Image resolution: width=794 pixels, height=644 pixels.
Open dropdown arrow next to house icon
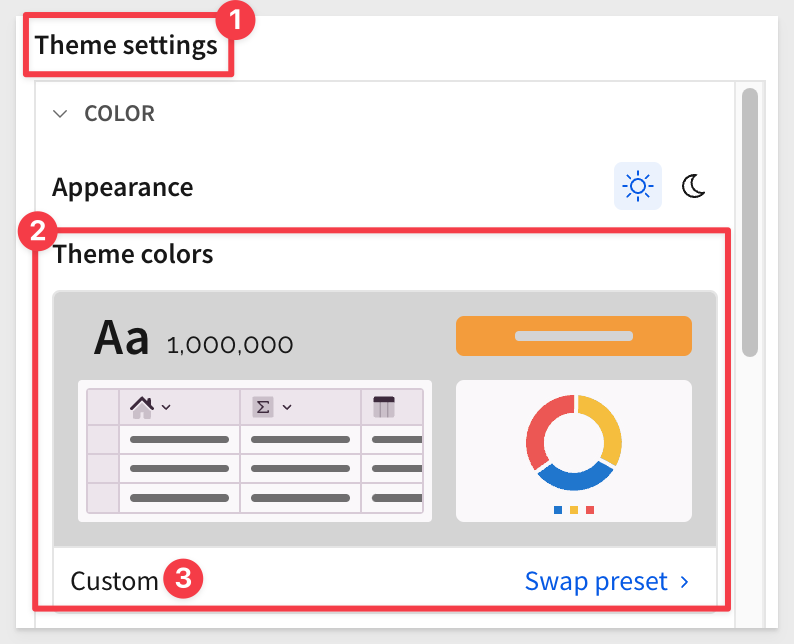[x=166, y=407]
